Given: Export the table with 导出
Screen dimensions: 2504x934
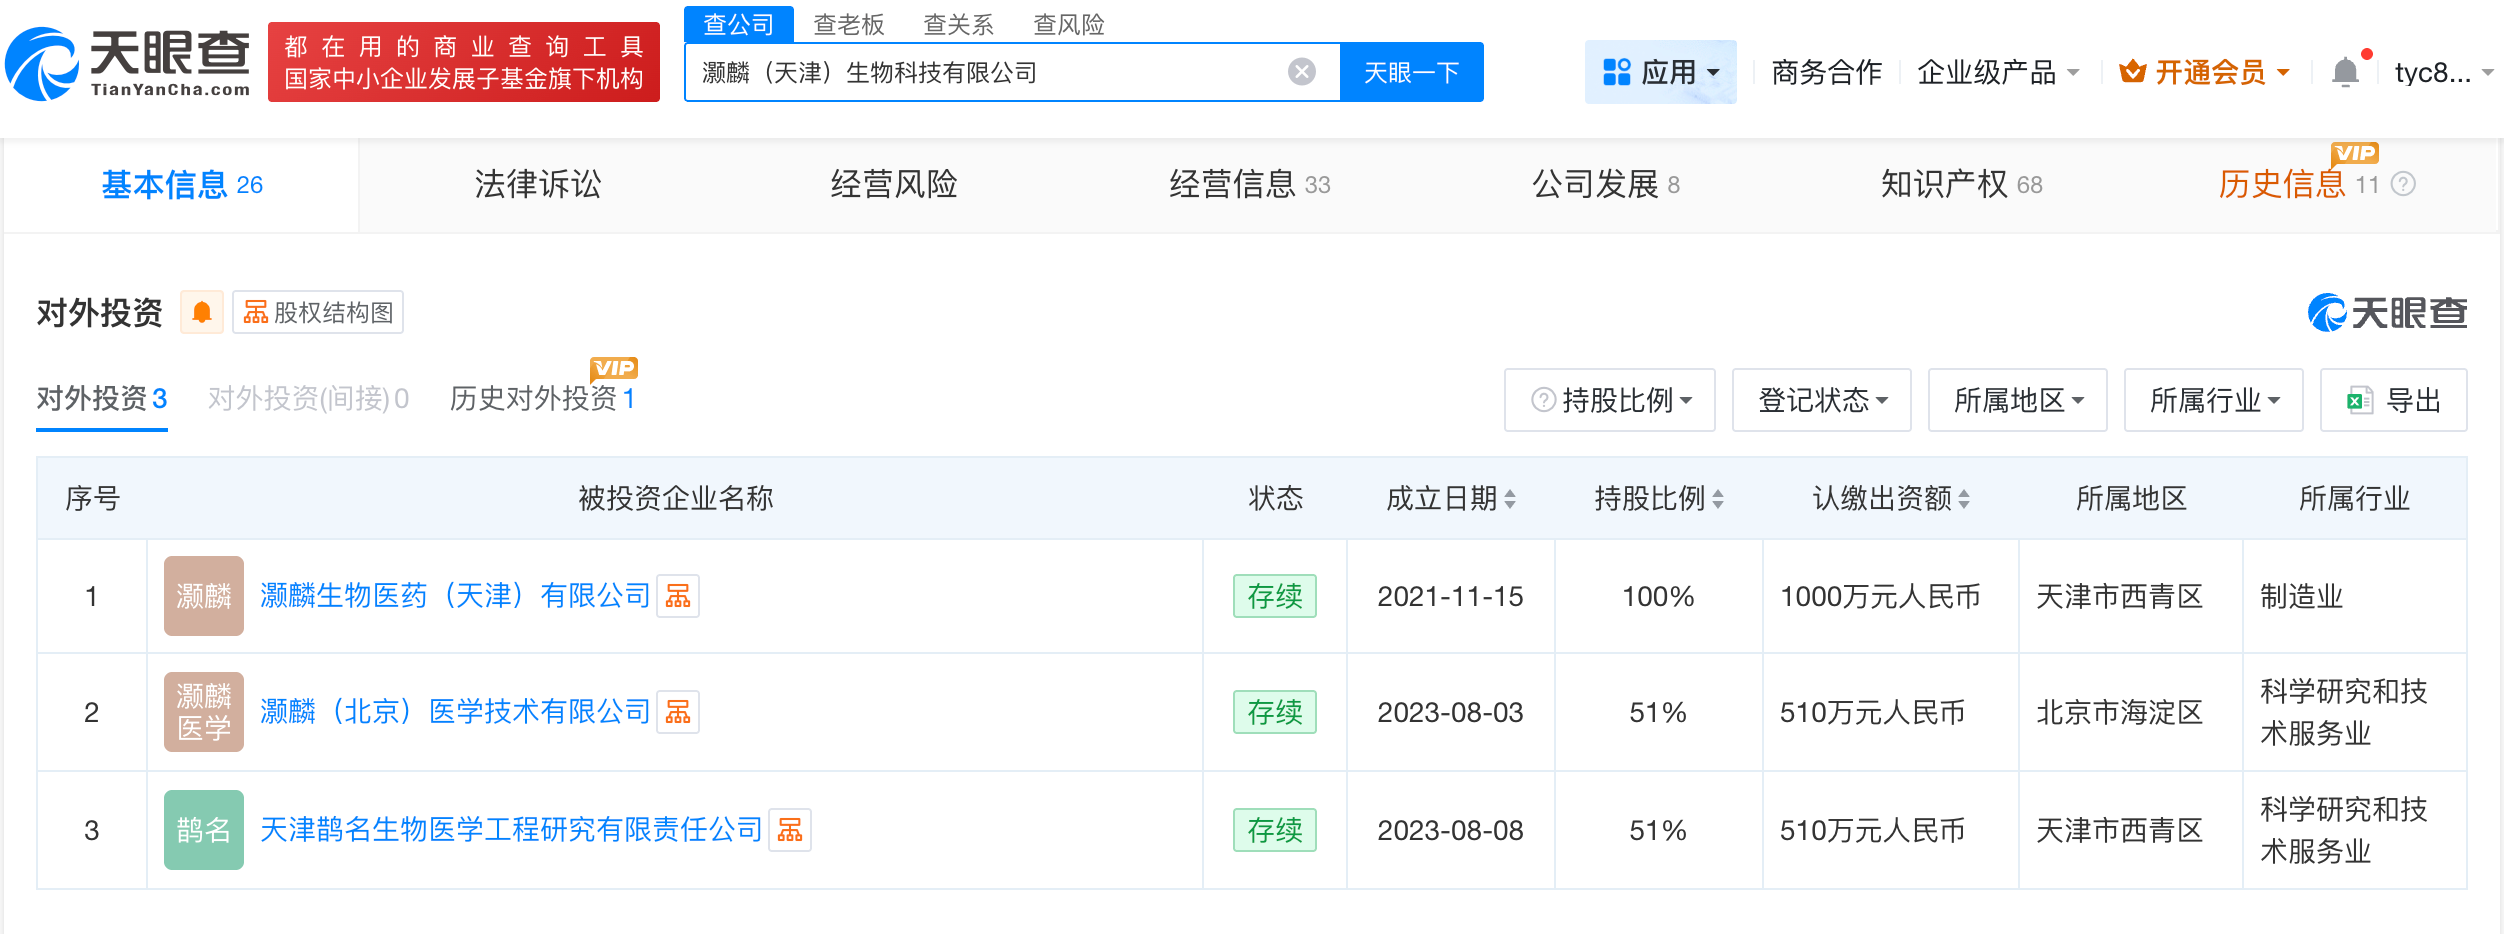Looking at the screenshot, I should point(2394,401).
